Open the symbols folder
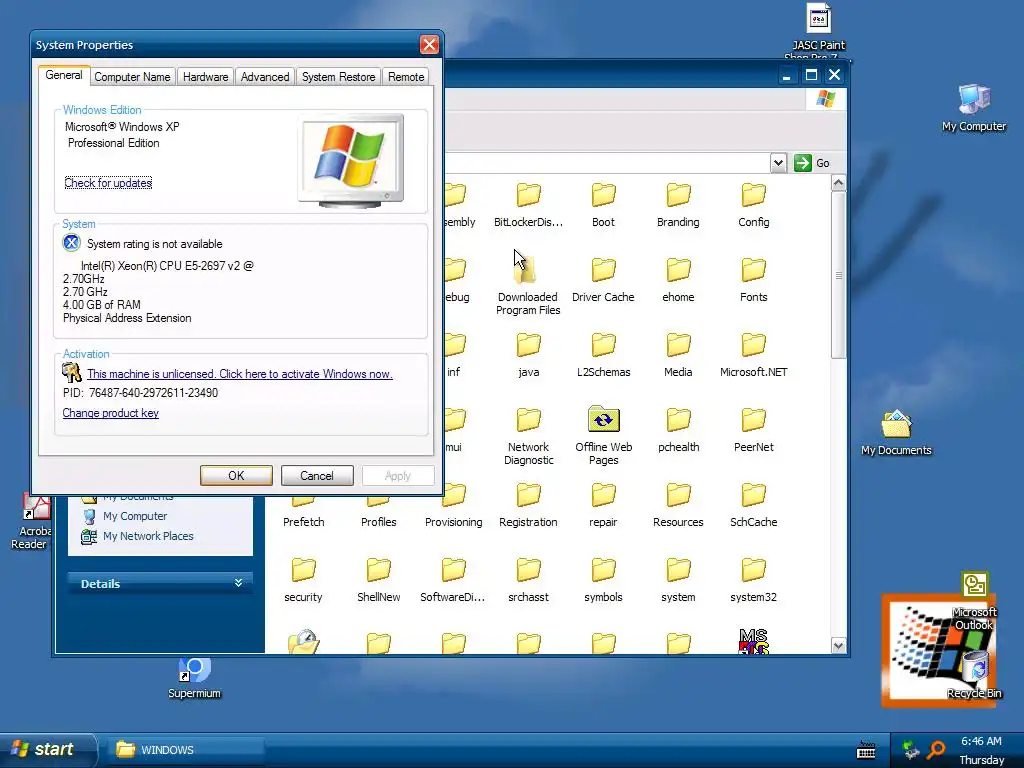1024x768 pixels. (603, 581)
